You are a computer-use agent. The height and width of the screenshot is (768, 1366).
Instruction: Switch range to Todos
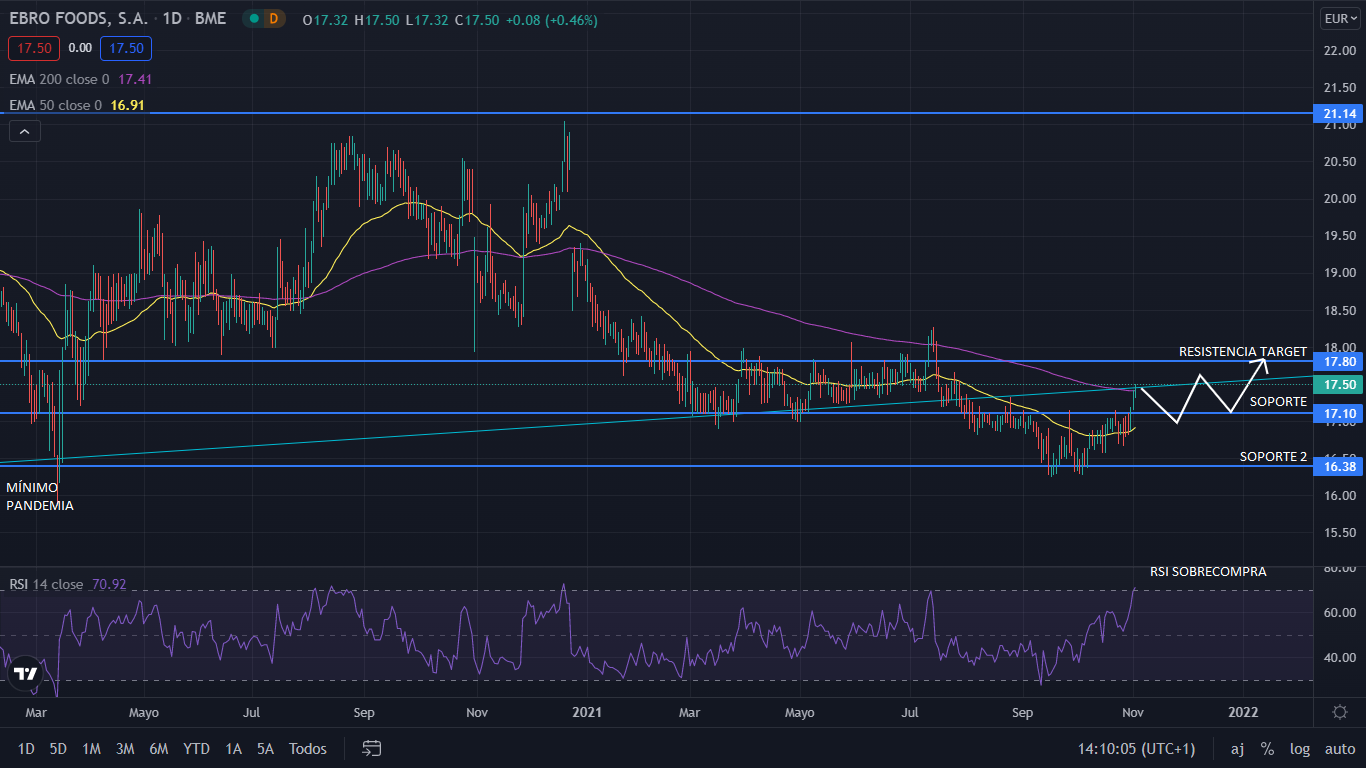point(307,748)
